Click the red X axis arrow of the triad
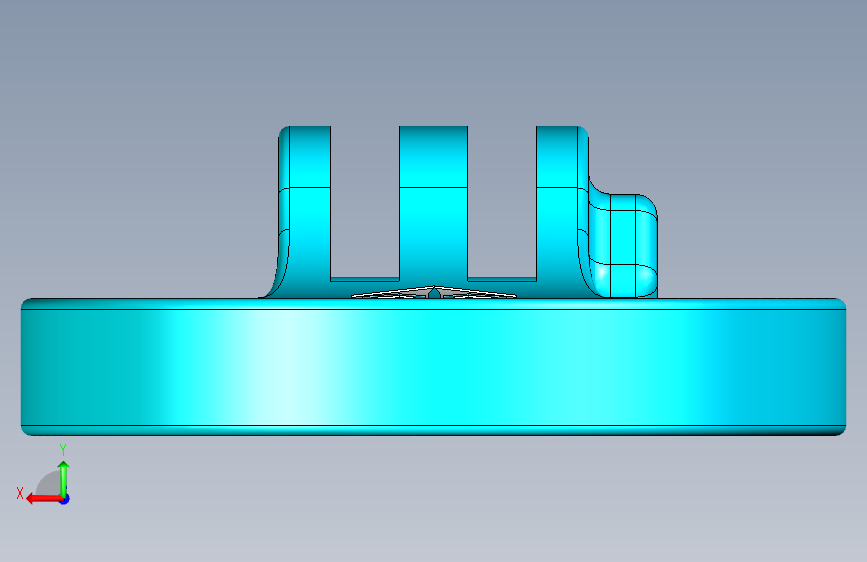 [43, 499]
